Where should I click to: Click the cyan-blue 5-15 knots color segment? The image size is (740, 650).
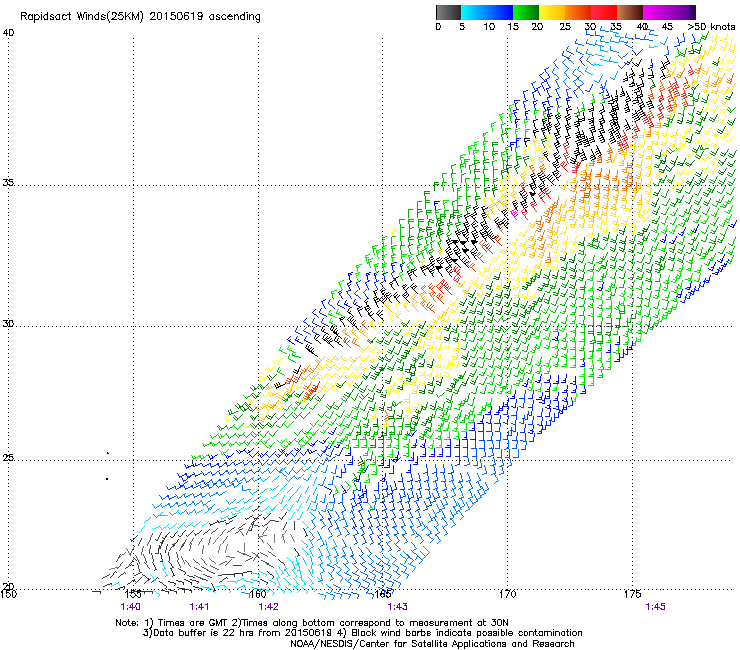point(487,12)
